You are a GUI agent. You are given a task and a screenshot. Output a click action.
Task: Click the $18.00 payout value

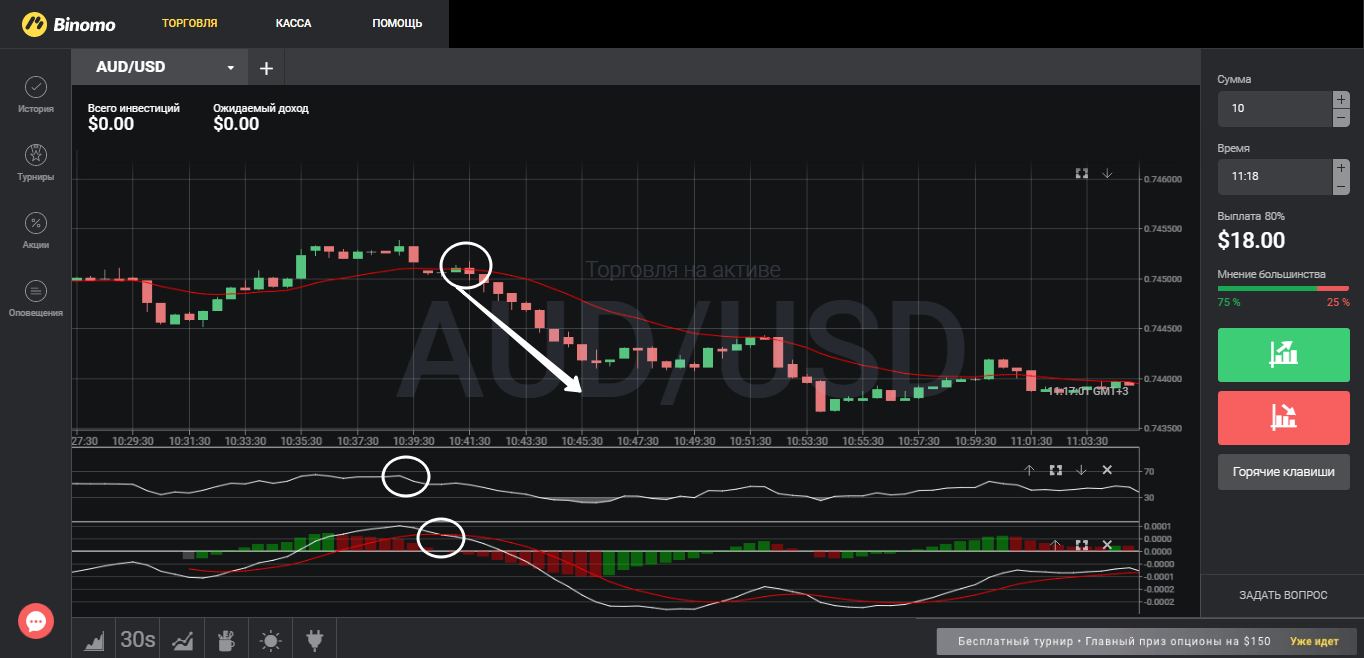[1251, 240]
